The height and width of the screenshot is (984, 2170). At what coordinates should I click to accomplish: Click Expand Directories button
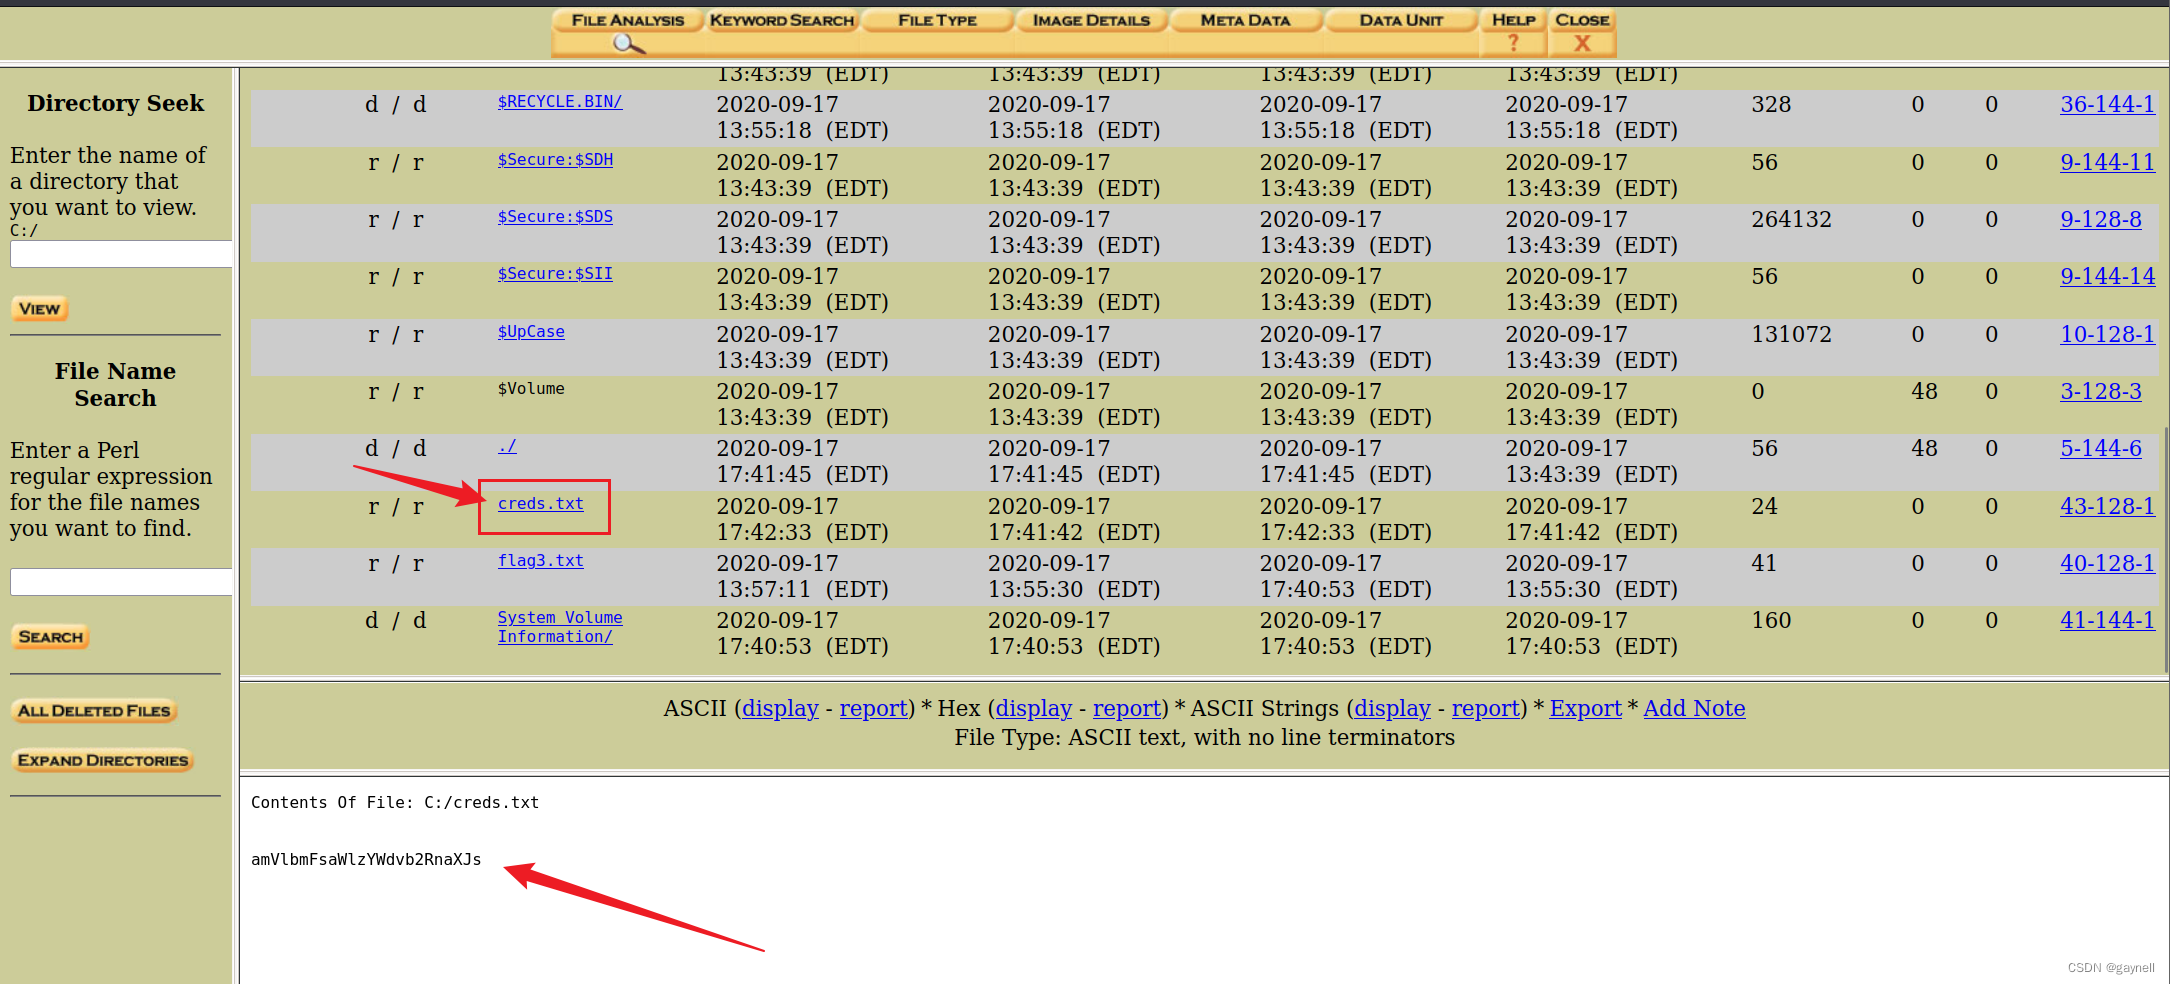[102, 760]
